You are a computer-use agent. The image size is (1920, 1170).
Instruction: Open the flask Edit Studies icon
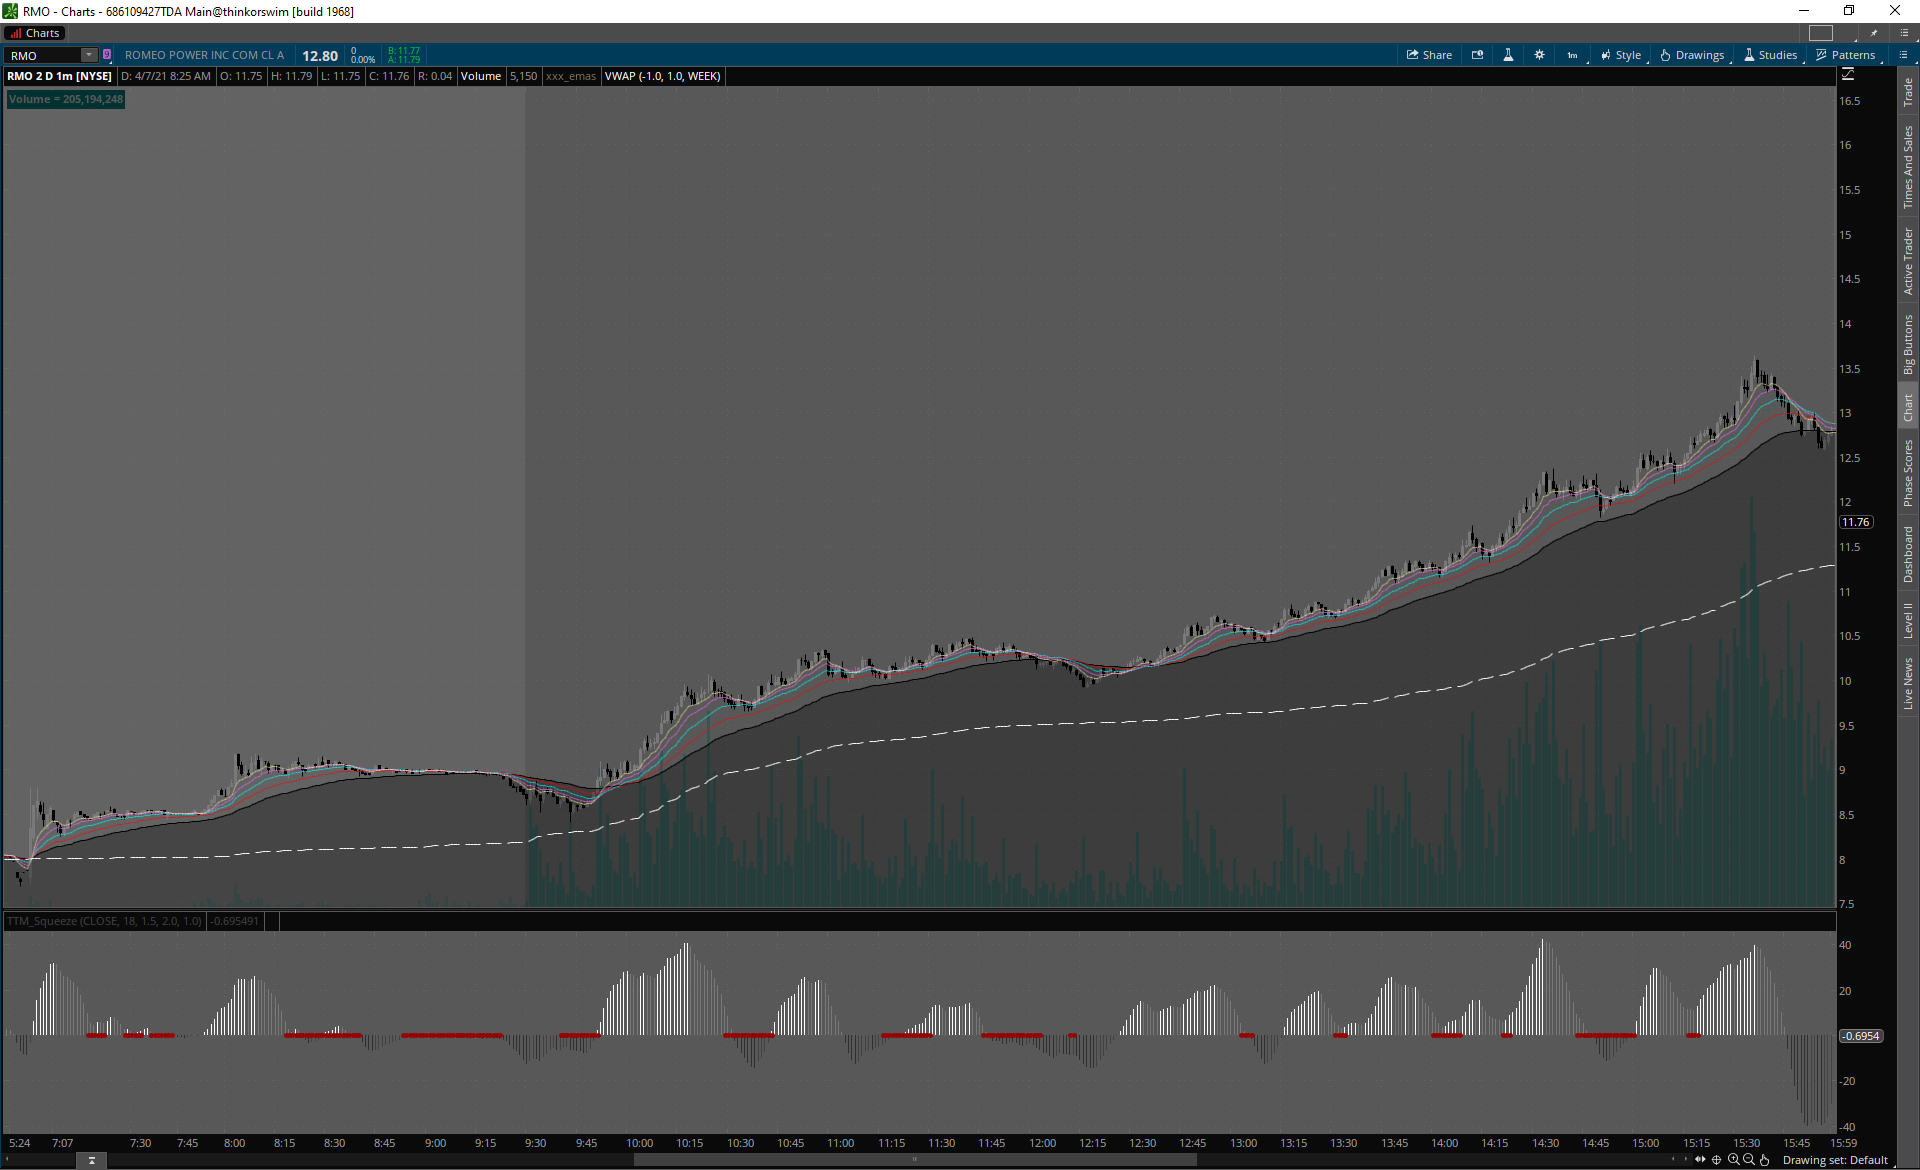click(1508, 55)
